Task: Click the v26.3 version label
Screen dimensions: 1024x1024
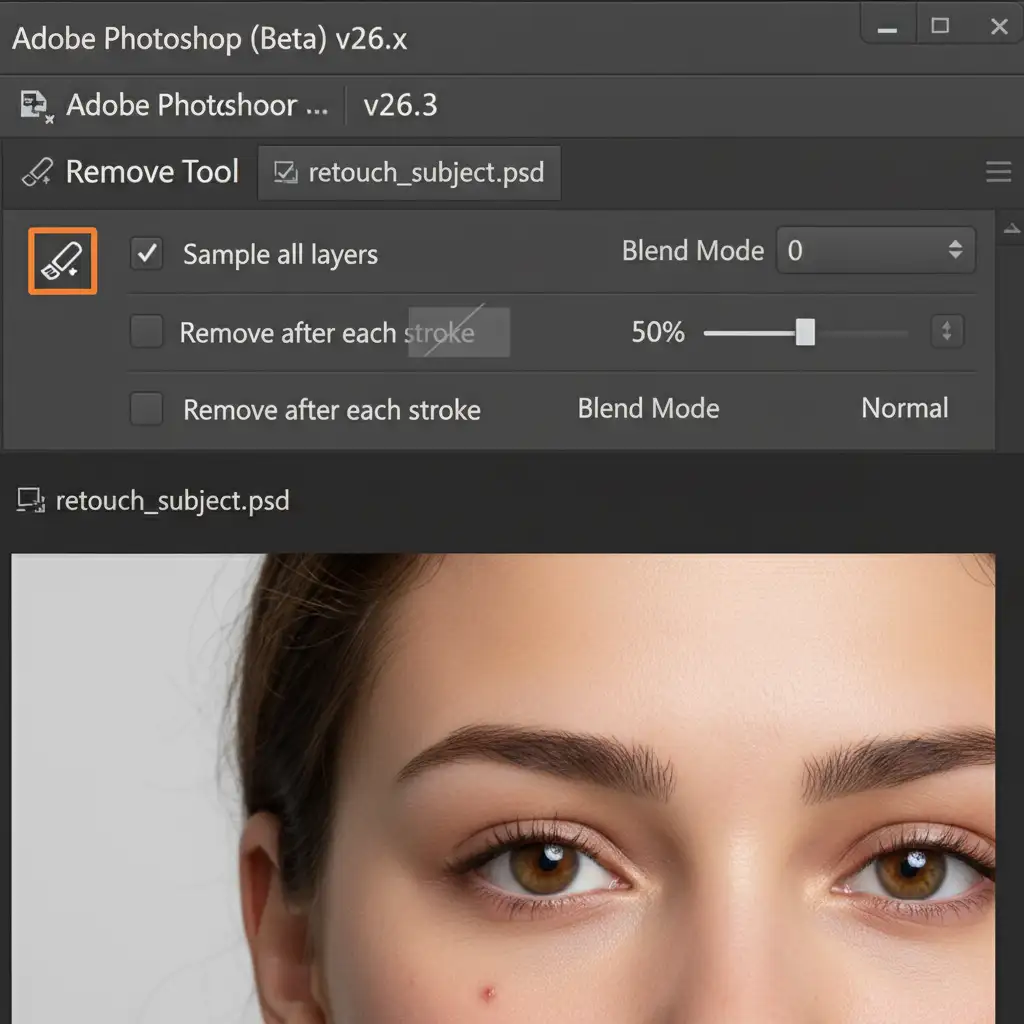Action: click(400, 105)
